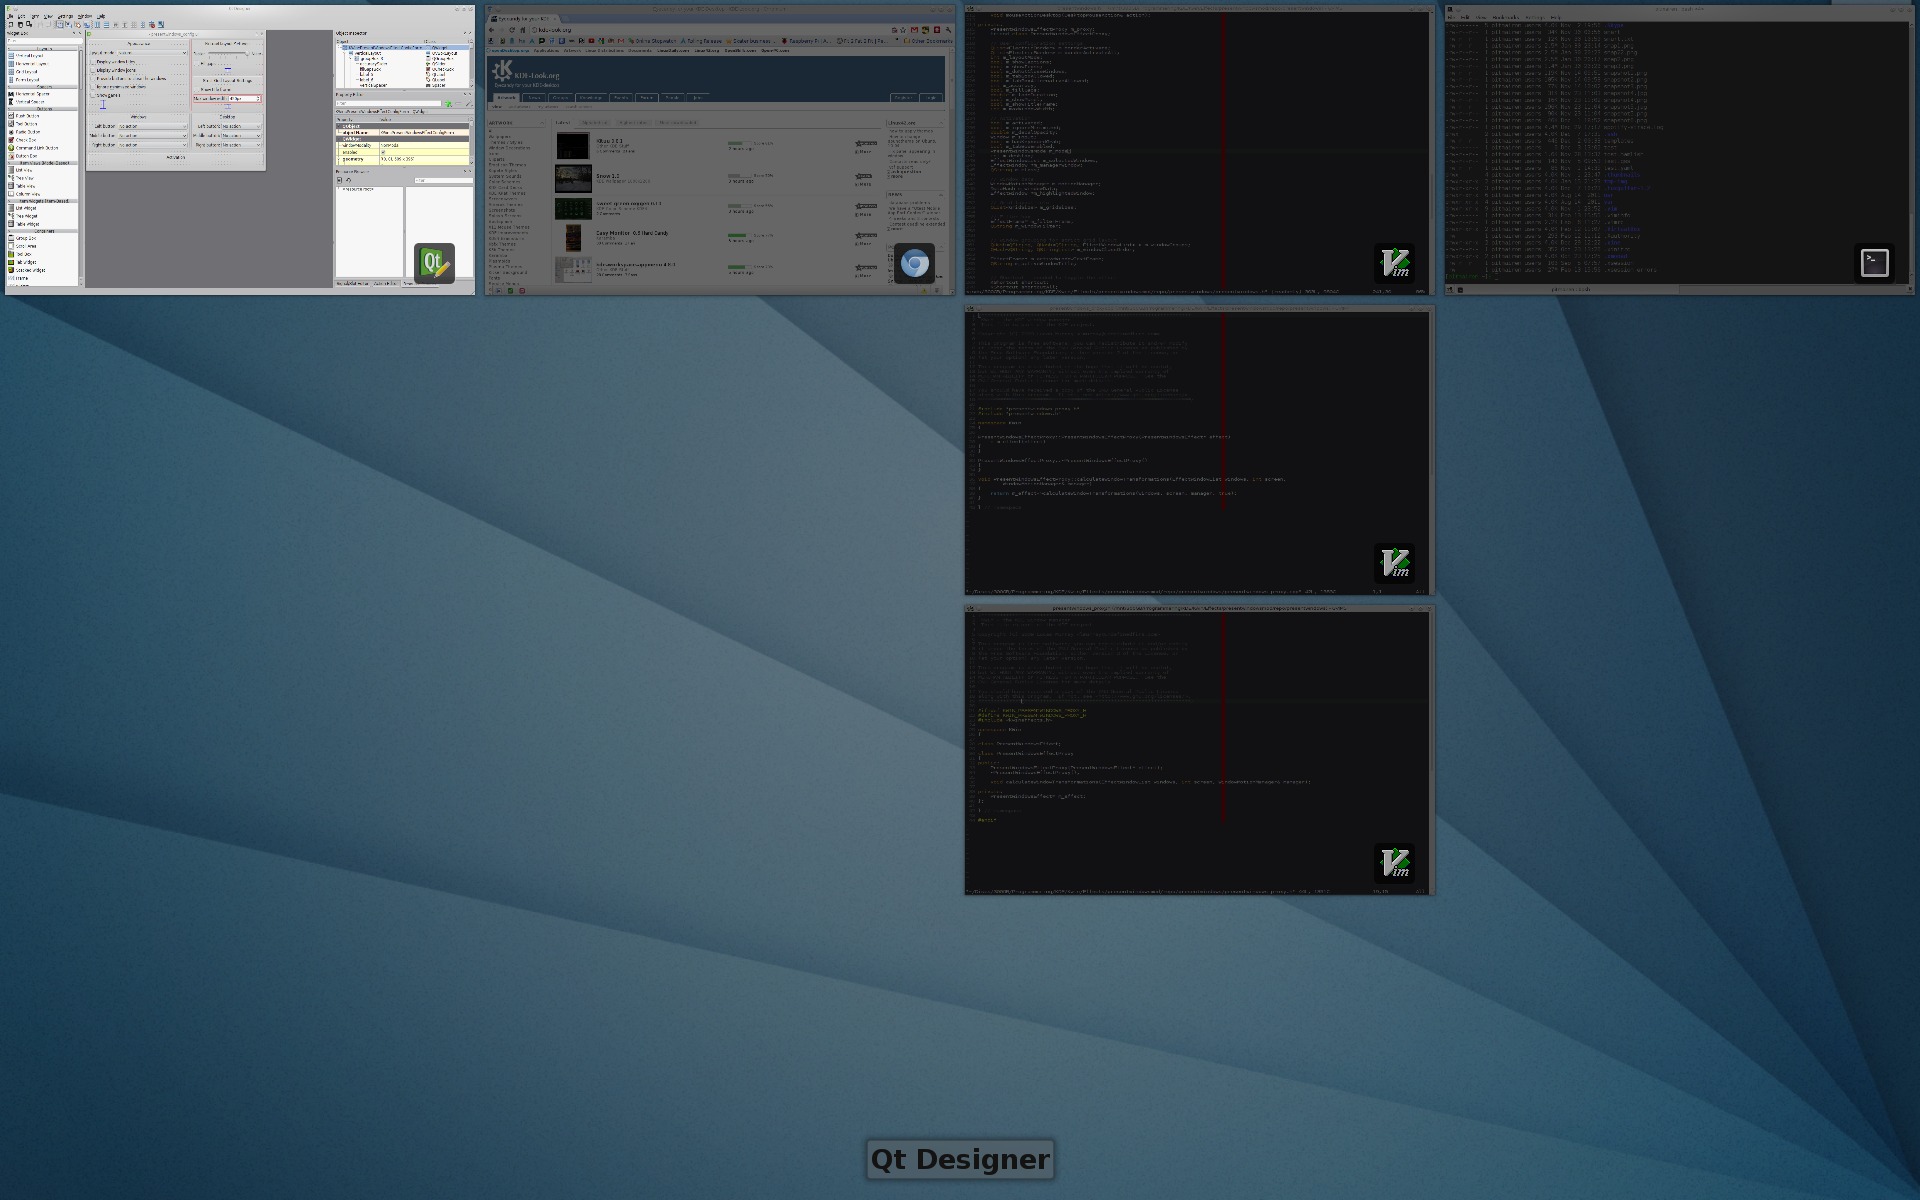Click the Max windows spin box in Qt Designer form

click(244, 98)
